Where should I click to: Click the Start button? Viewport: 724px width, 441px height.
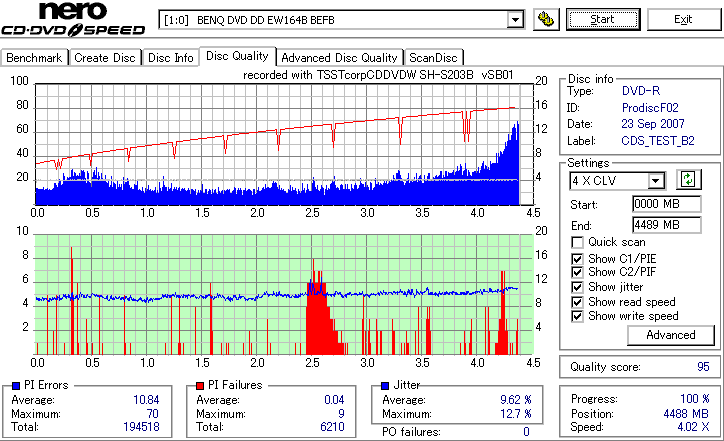603,19
